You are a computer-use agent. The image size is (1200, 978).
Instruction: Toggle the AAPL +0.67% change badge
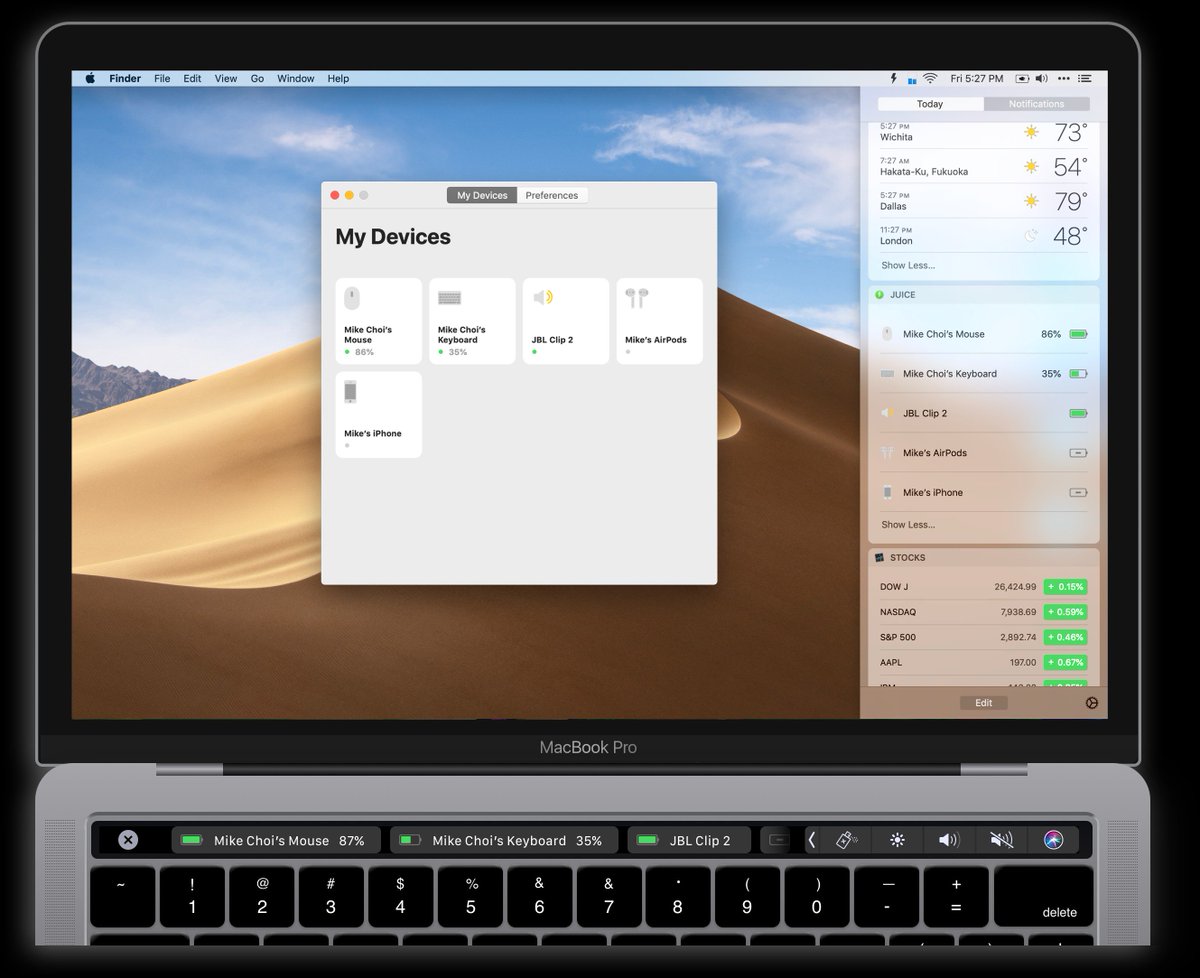click(x=1065, y=662)
